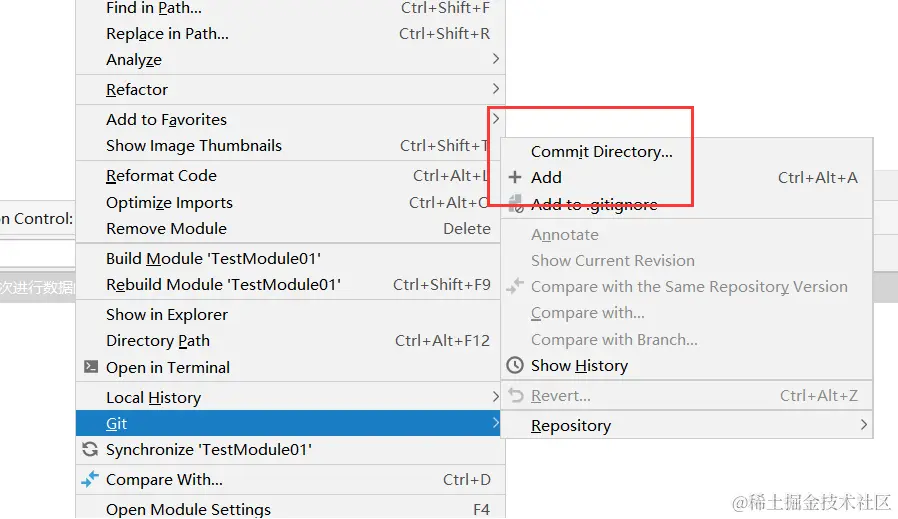Click the Ctrl+Alt+F12 shortcut text
This screenshot has height=519, width=898.
point(442,341)
